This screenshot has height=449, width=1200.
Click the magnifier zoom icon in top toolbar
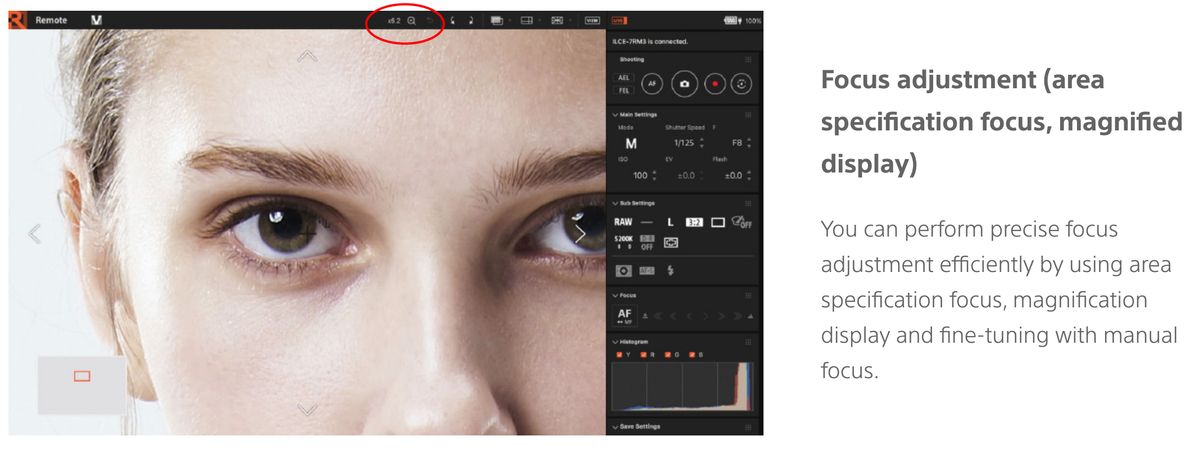411,20
